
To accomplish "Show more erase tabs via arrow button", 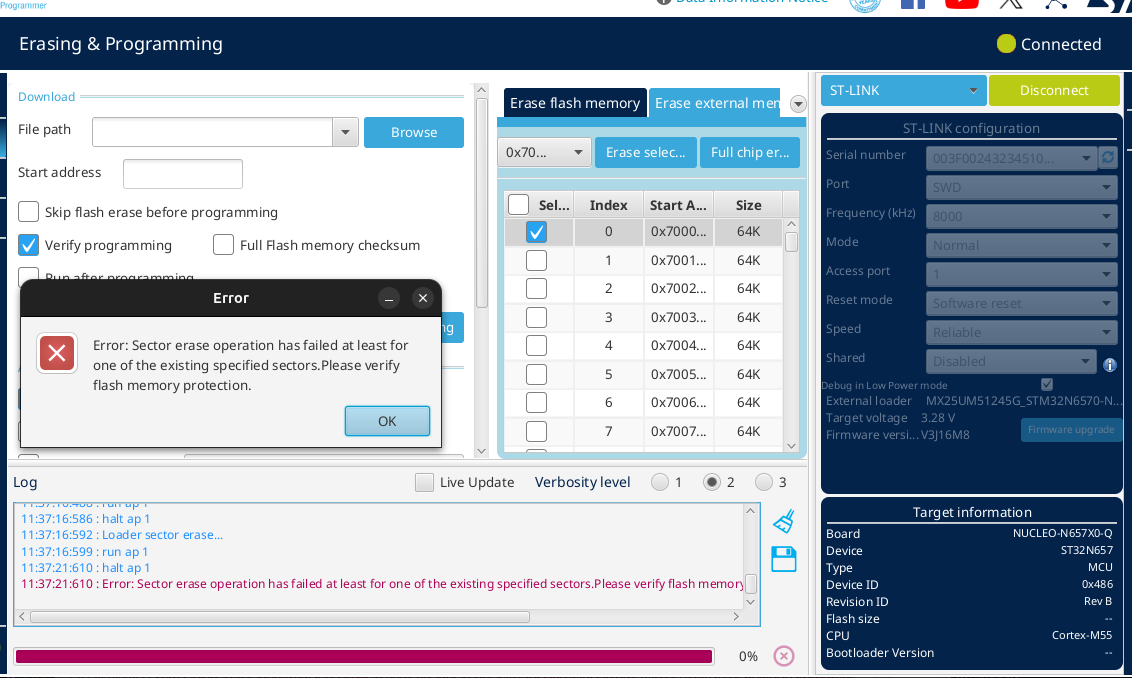I will click(798, 104).
